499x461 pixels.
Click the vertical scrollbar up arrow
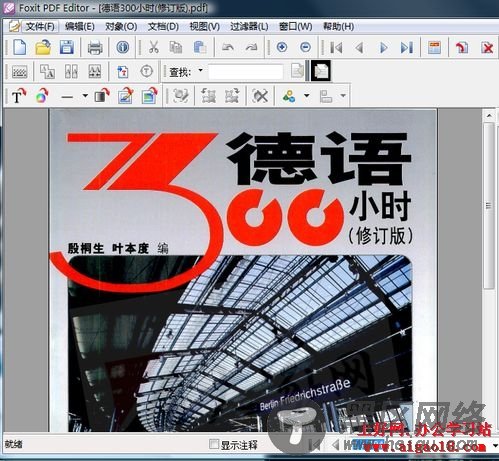[489, 116]
